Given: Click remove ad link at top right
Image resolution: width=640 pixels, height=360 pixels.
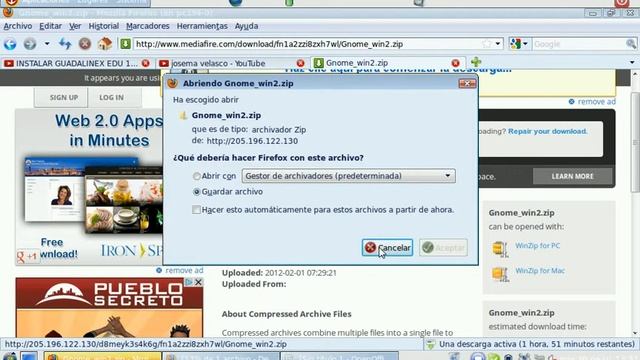Looking at the screenshot, I should [596, 102].
